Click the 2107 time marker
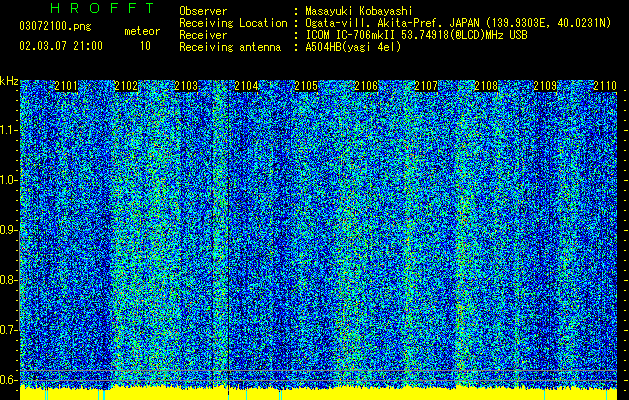629x400 pixels. (x=426, y=86)
